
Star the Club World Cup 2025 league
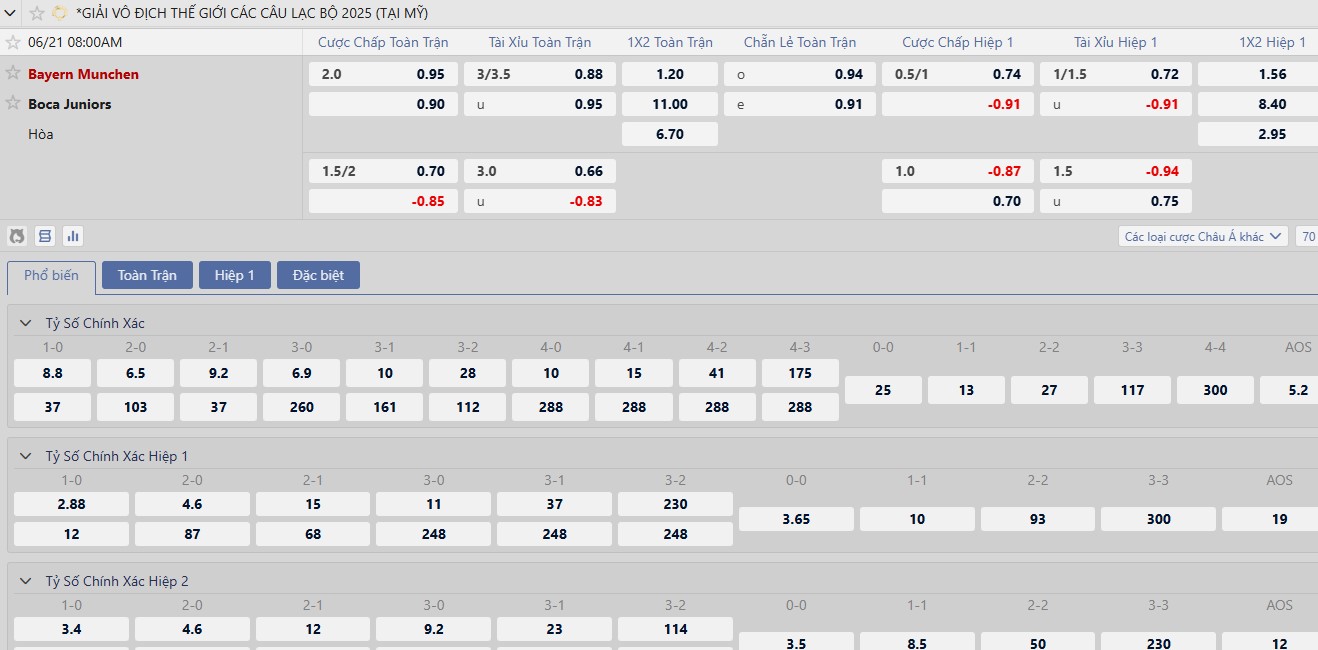click(37, 13)
